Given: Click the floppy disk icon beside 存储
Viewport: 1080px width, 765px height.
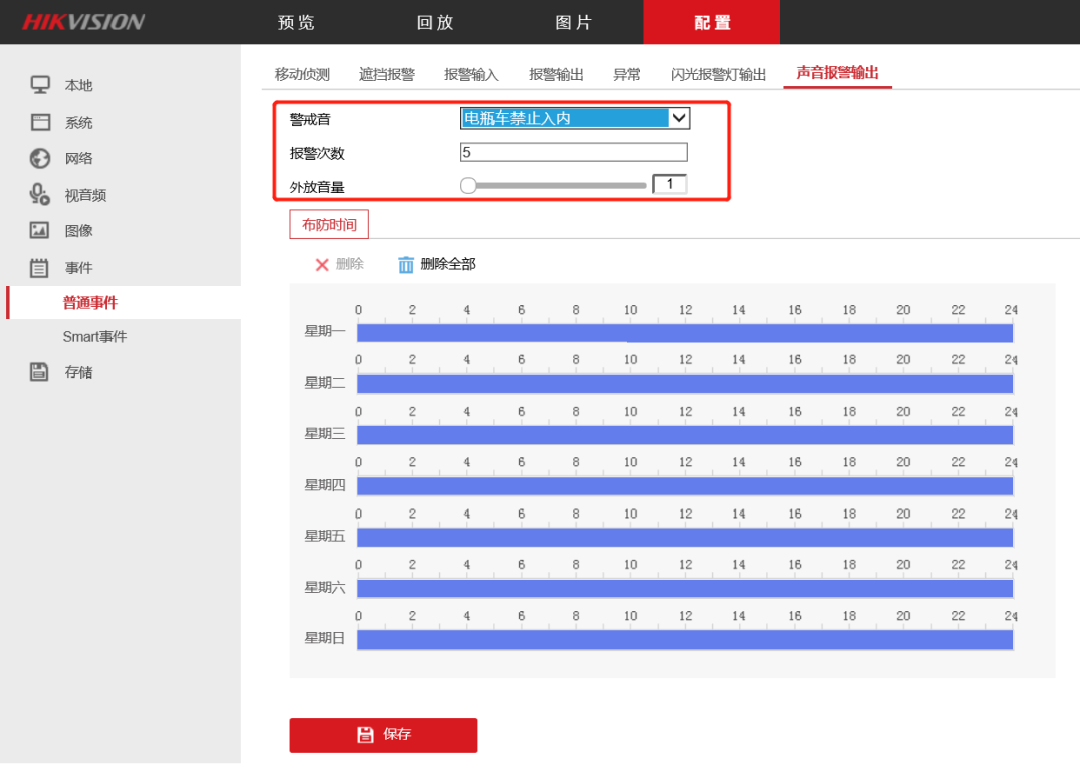Looking at the screenshot, I should [40, 372].
